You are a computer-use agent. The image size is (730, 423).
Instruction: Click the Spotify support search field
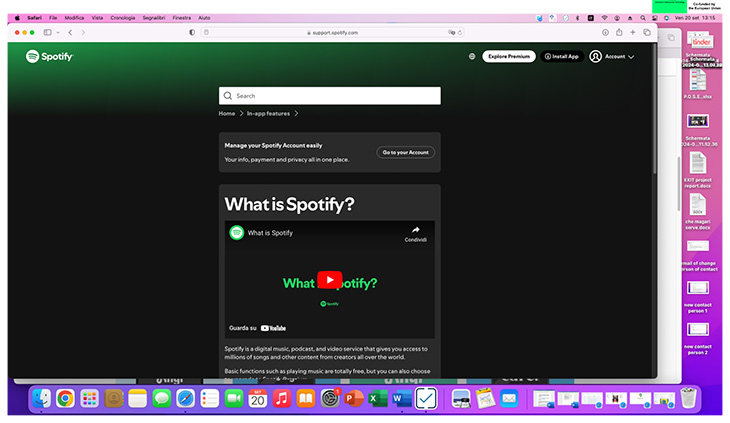[x=330, y=96]
